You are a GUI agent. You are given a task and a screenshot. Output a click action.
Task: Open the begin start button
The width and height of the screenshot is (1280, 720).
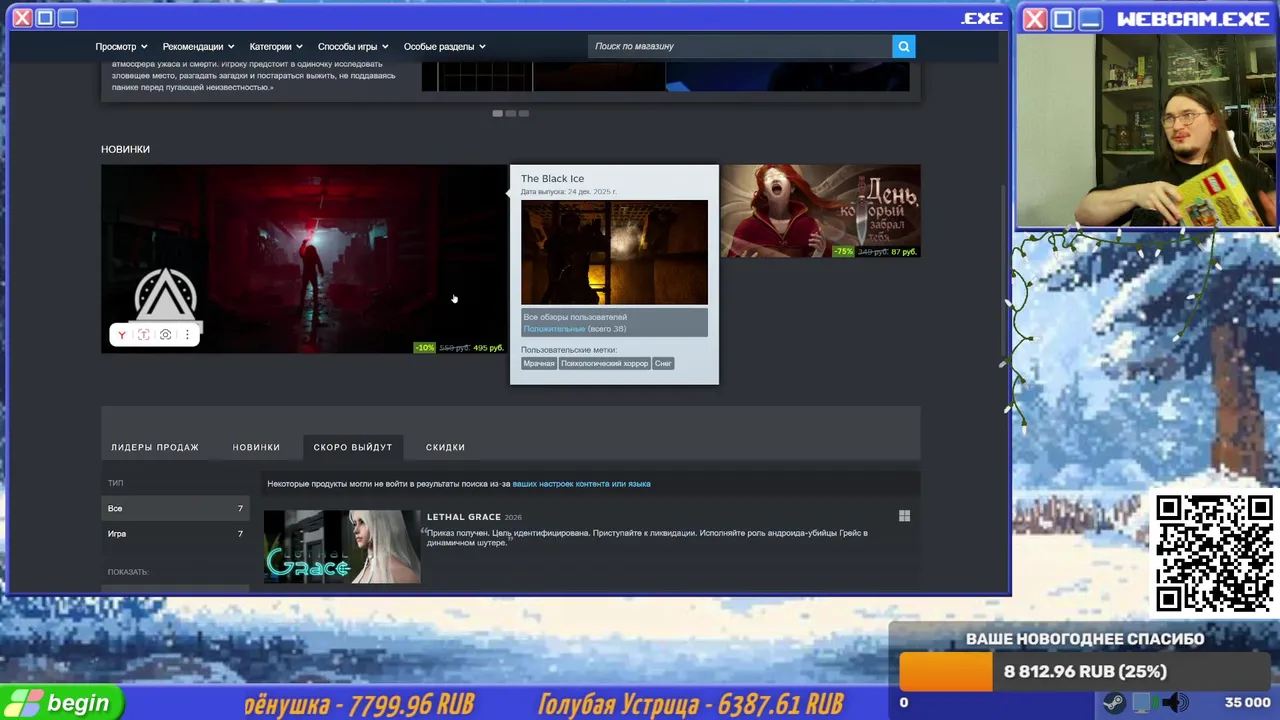pos(62,703)
